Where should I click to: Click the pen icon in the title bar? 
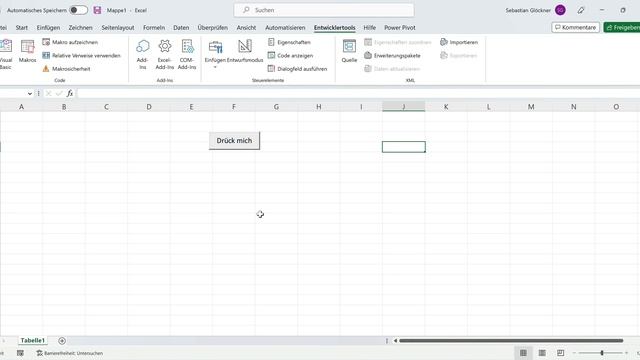[581, 10]
